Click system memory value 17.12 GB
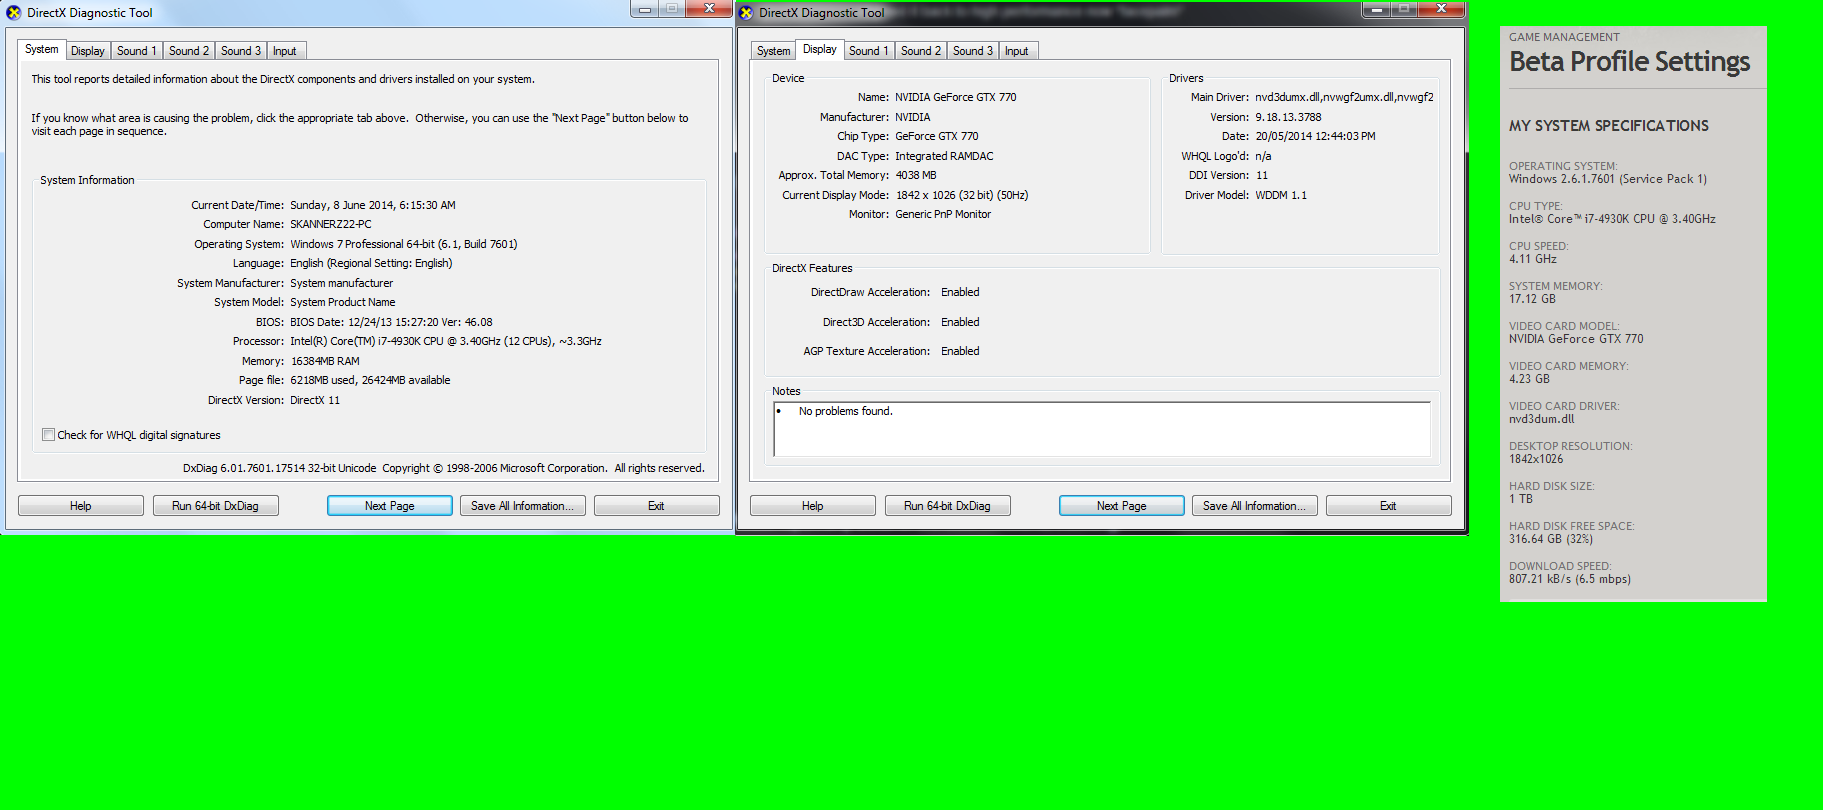 pyautogui.click(x=1532, y=299)
